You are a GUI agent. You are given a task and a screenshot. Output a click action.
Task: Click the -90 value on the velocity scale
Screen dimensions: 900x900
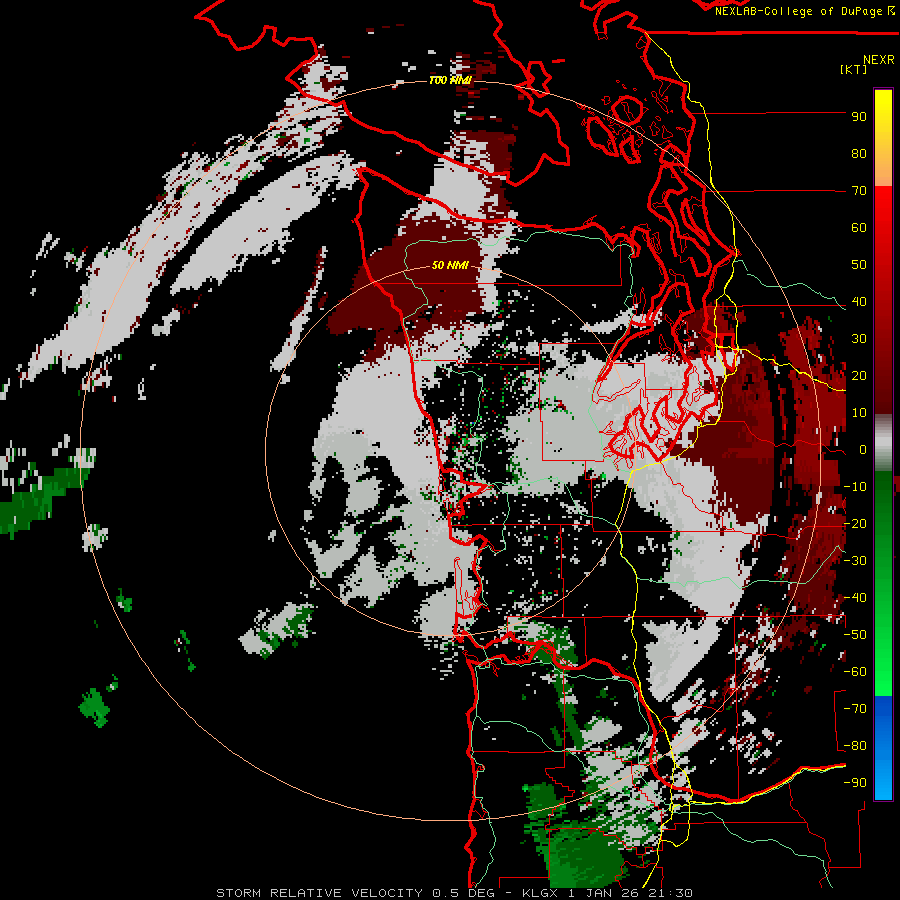[855, 783]
